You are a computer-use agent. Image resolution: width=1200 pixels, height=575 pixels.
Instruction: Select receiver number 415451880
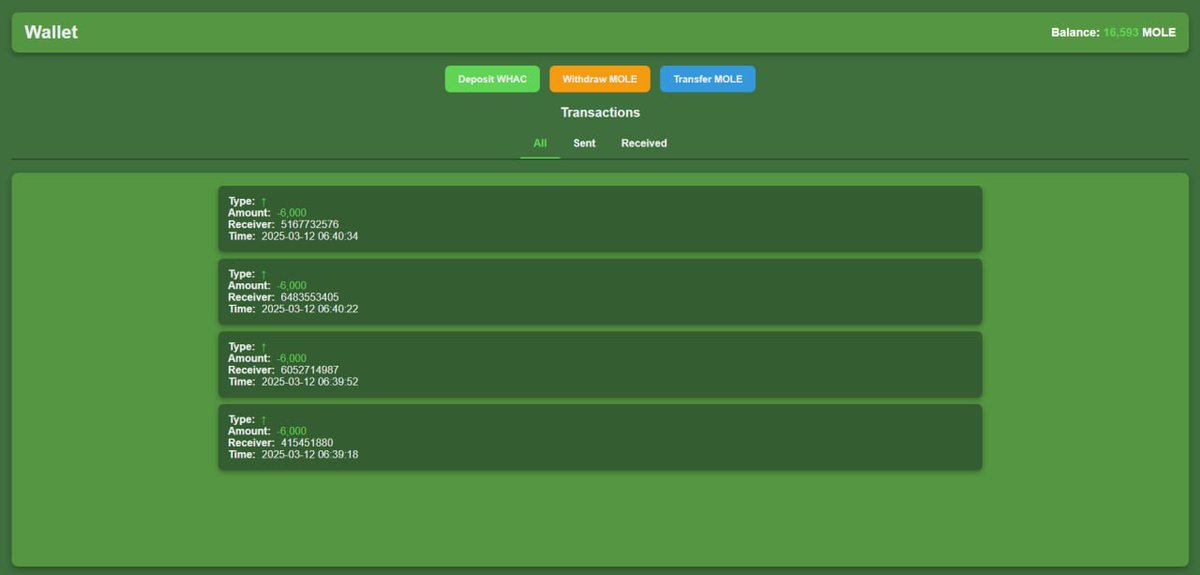pyautogui.click(x=307, y=443)
